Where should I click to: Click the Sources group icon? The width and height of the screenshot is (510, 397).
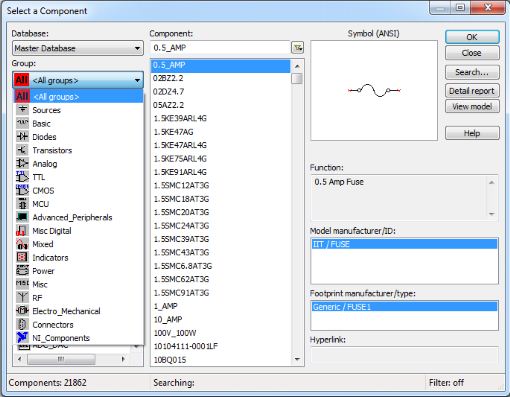(22, 110)
